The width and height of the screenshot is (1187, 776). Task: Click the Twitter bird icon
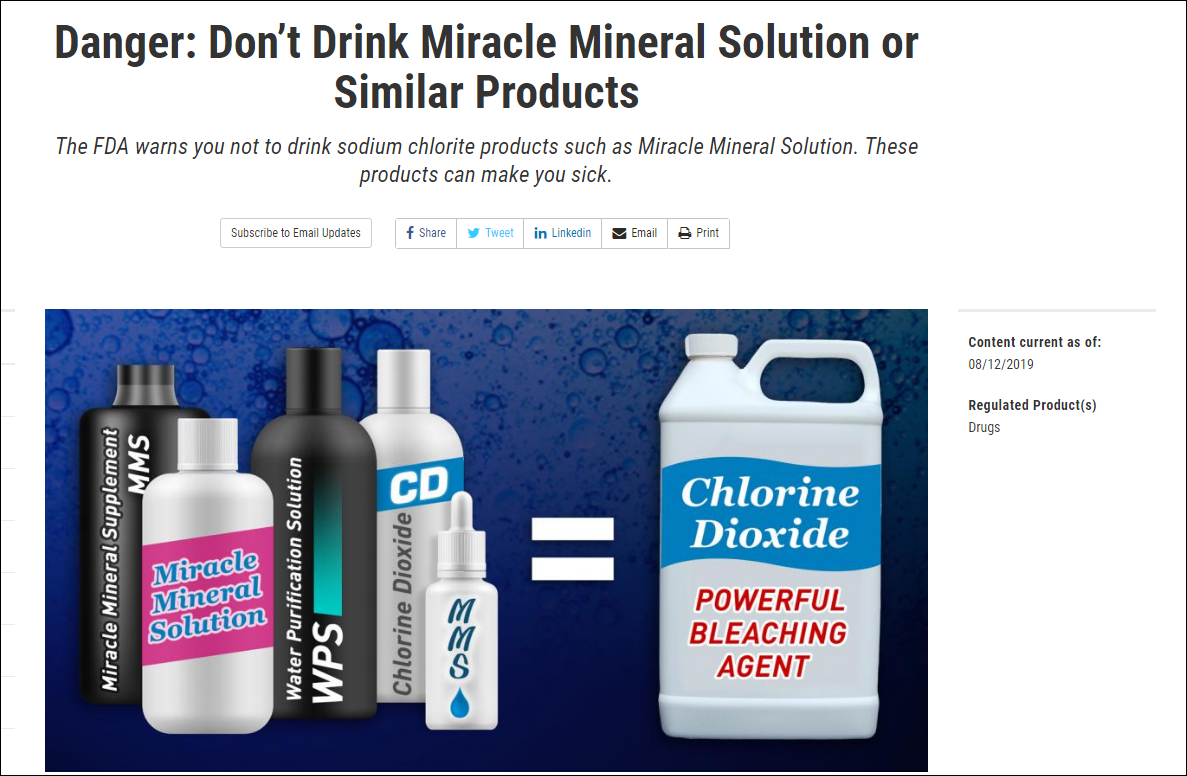click(474, 233)
